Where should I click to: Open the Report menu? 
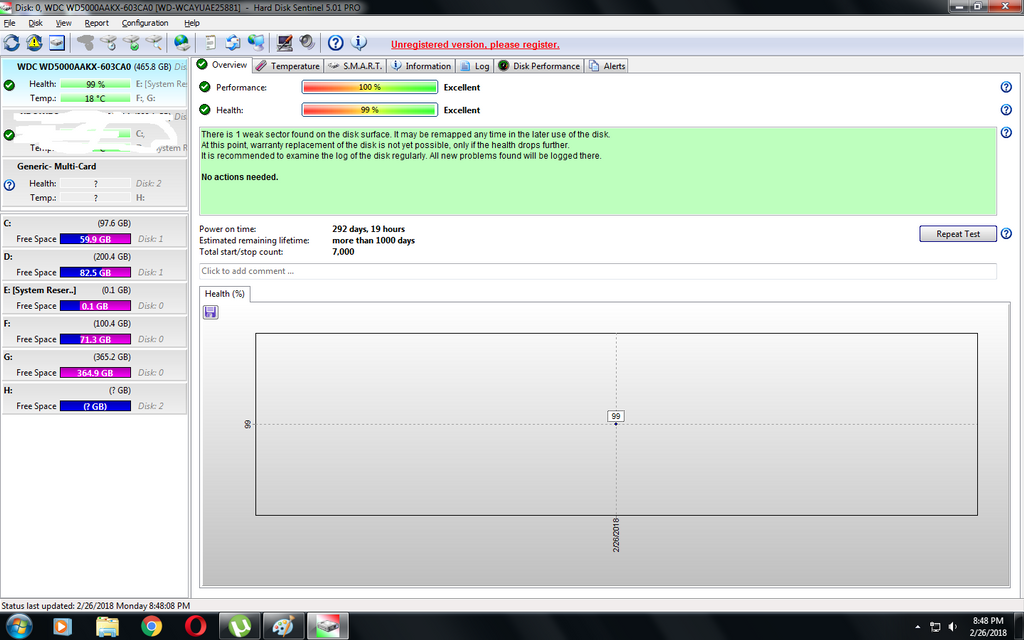pos(97,23)
